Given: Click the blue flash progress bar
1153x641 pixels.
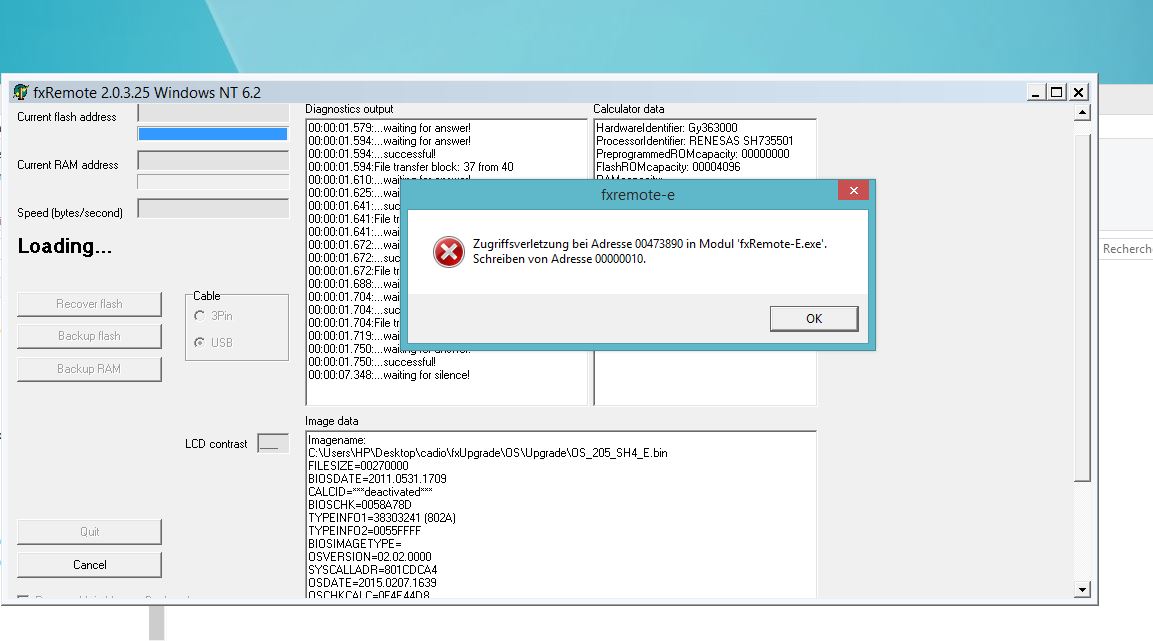Looking at the screenshot, I should [x=213, y=134].
